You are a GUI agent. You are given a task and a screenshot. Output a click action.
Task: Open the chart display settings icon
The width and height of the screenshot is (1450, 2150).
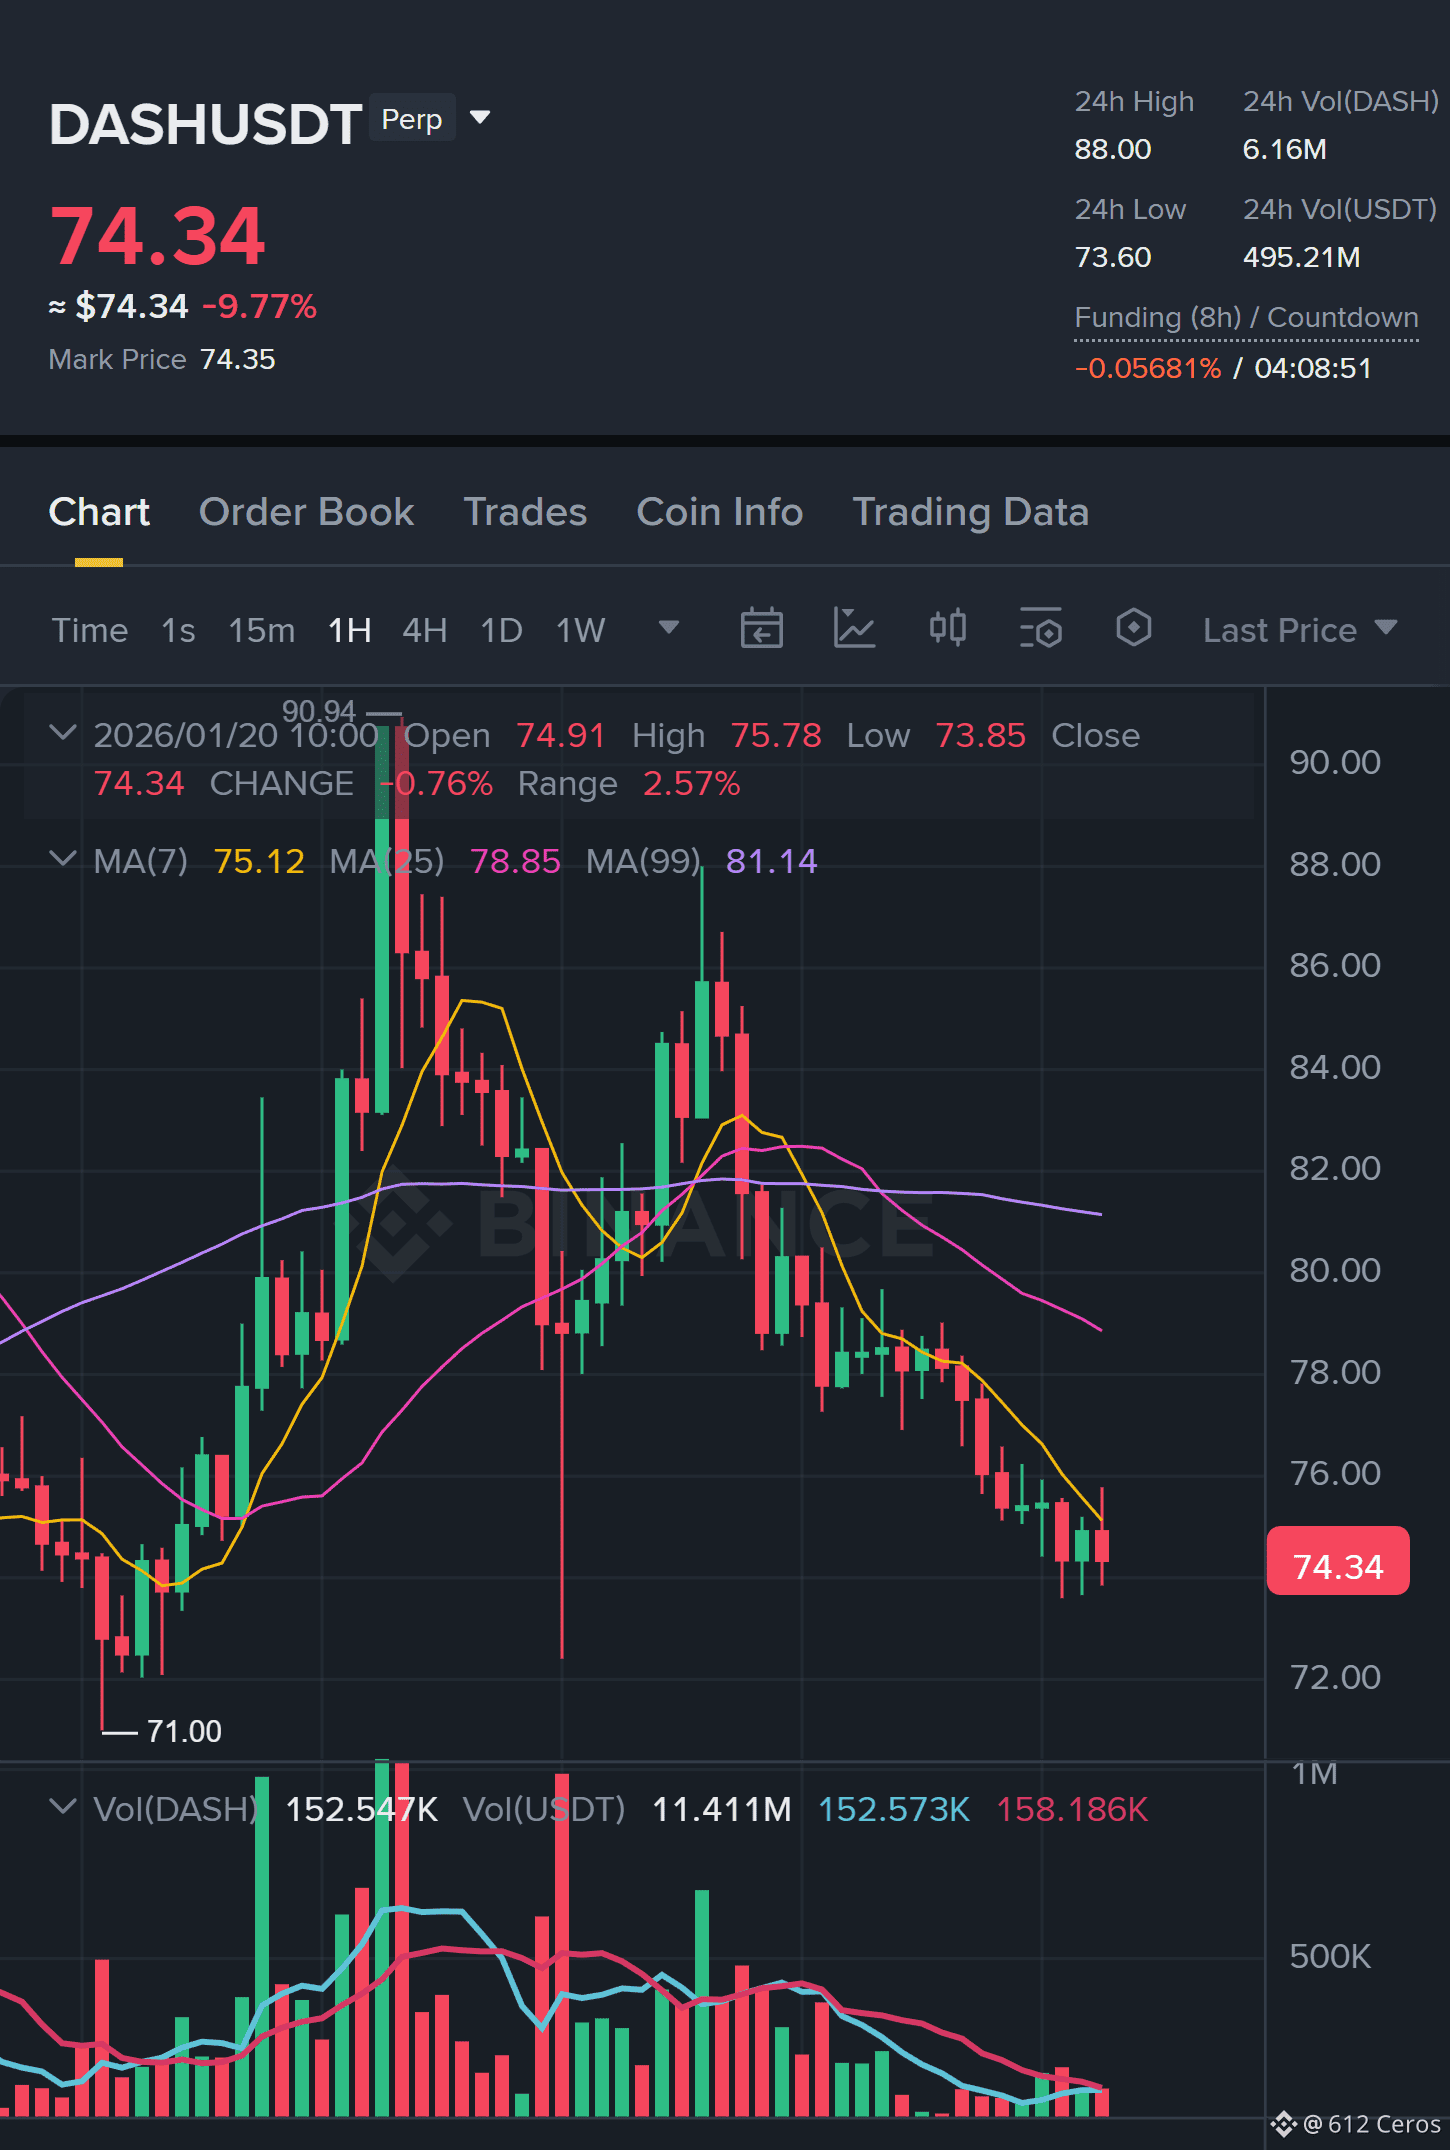click(1040, 629)
